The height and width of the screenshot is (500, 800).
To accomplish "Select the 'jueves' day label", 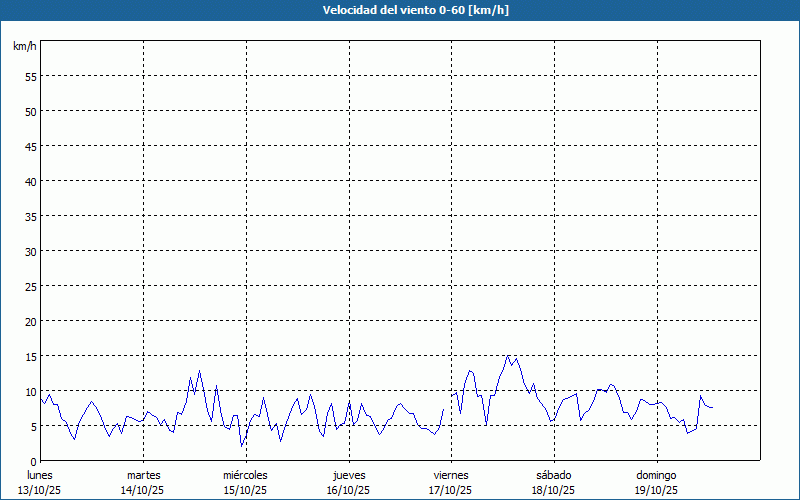I will click(x=348, y=475).
